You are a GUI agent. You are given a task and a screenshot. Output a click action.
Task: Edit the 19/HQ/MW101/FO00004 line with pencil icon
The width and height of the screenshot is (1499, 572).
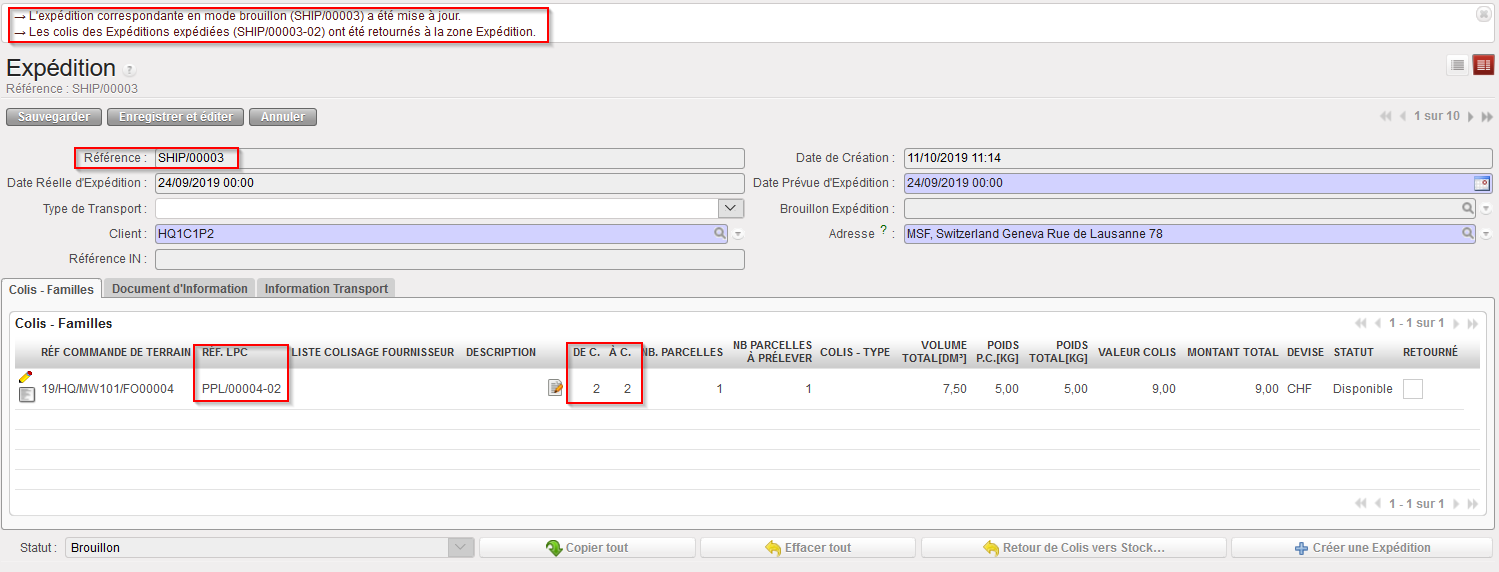click(26, 377)
